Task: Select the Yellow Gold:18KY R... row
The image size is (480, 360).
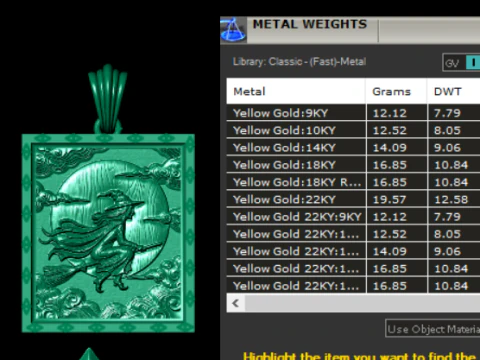Action: [x=353, y=182]
